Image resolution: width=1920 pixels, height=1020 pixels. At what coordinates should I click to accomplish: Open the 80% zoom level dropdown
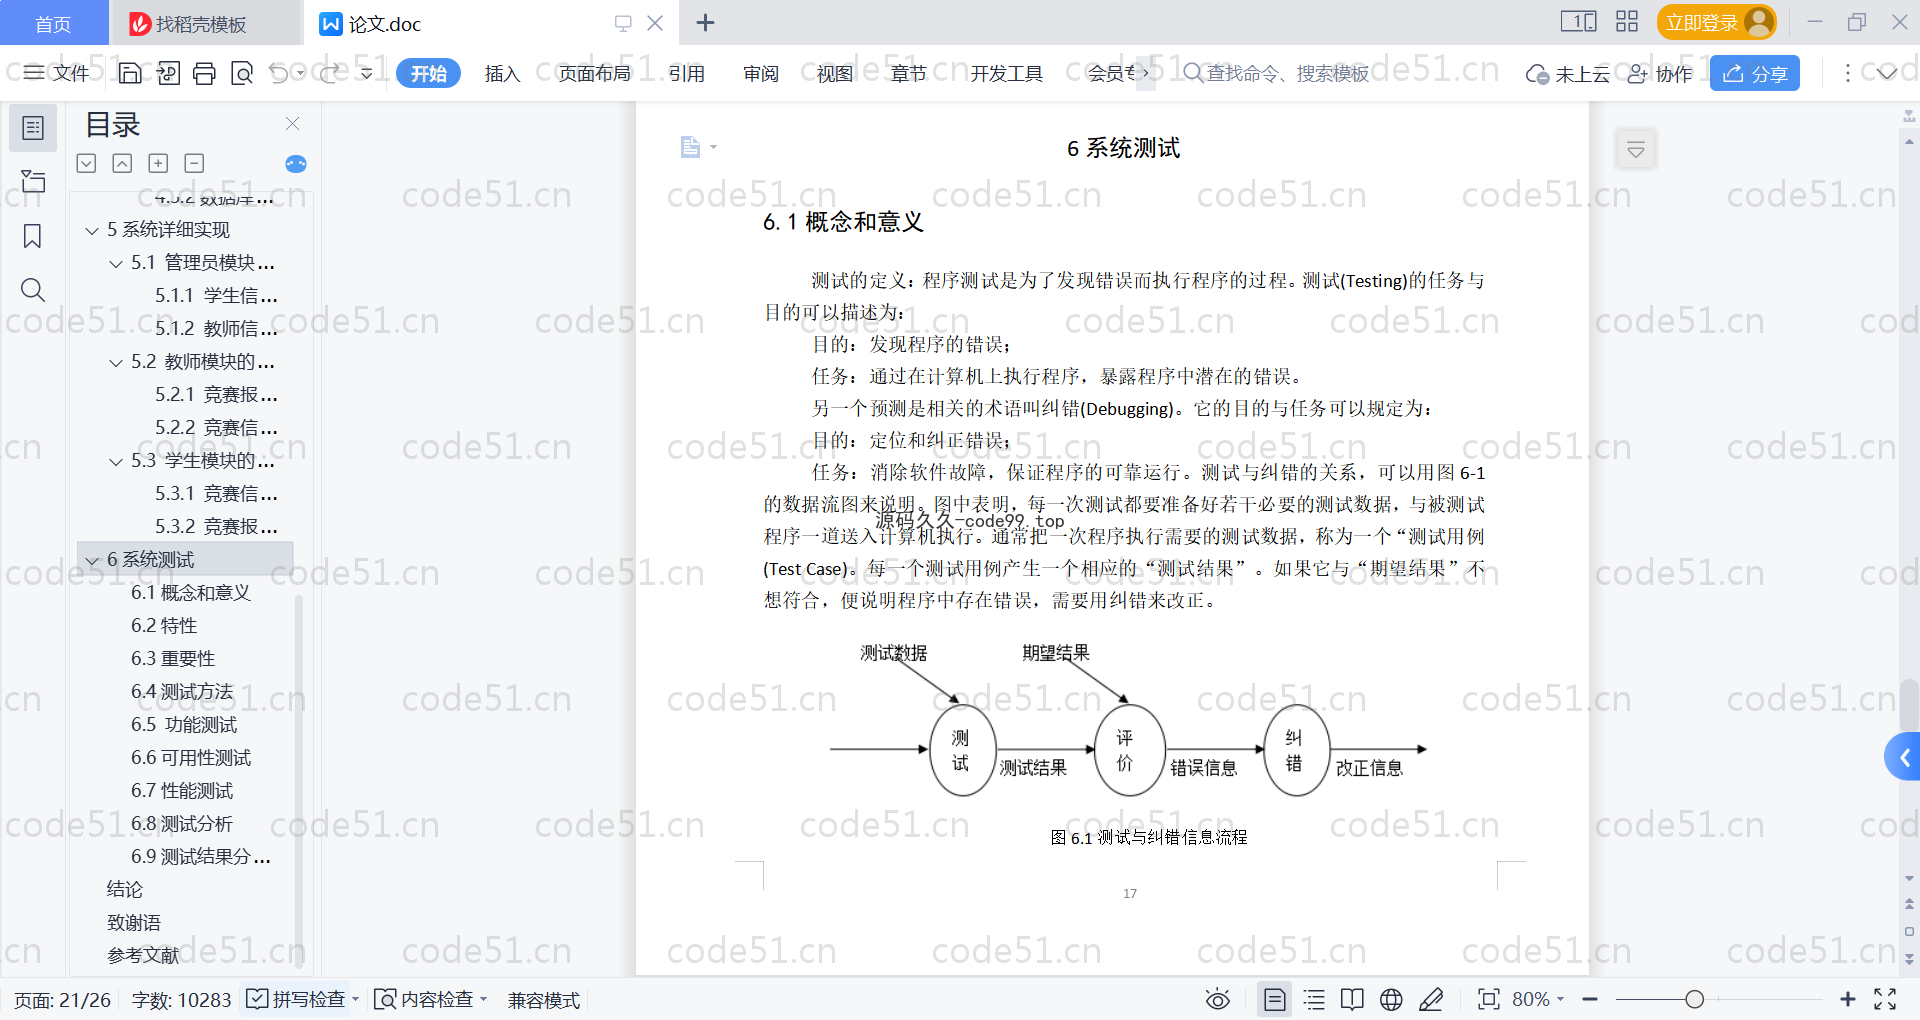tap(1538, 999)
